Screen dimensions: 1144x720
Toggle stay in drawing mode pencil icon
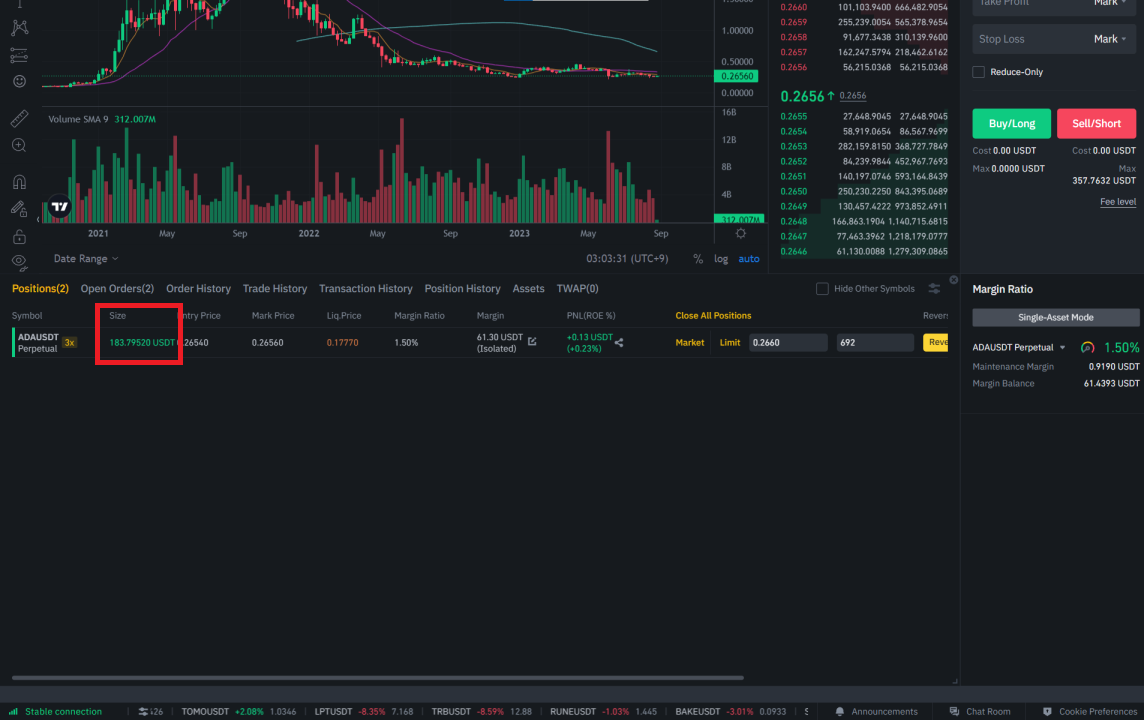click(20, 209)
